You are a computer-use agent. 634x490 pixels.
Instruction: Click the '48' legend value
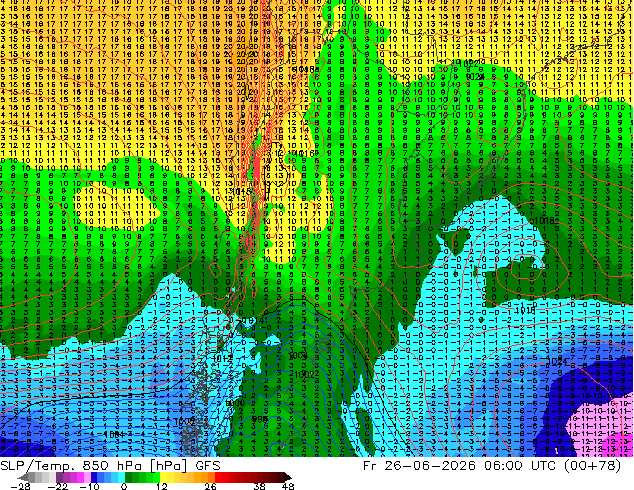point(287,486)
